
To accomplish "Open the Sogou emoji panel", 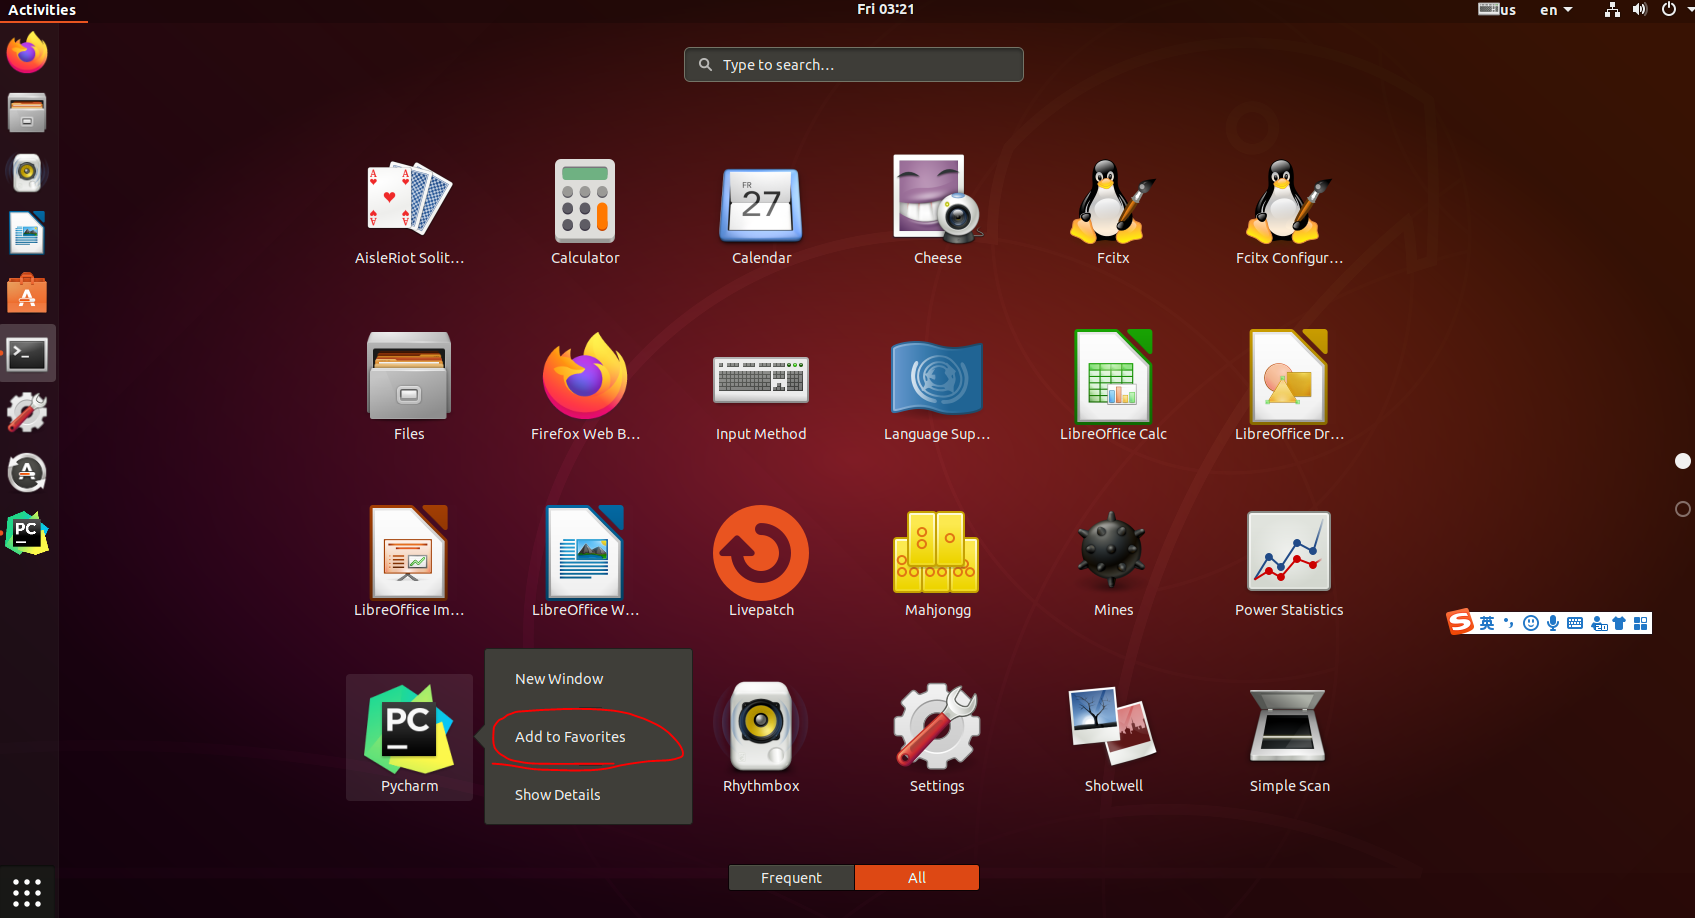I will [x=1531, y=622].
